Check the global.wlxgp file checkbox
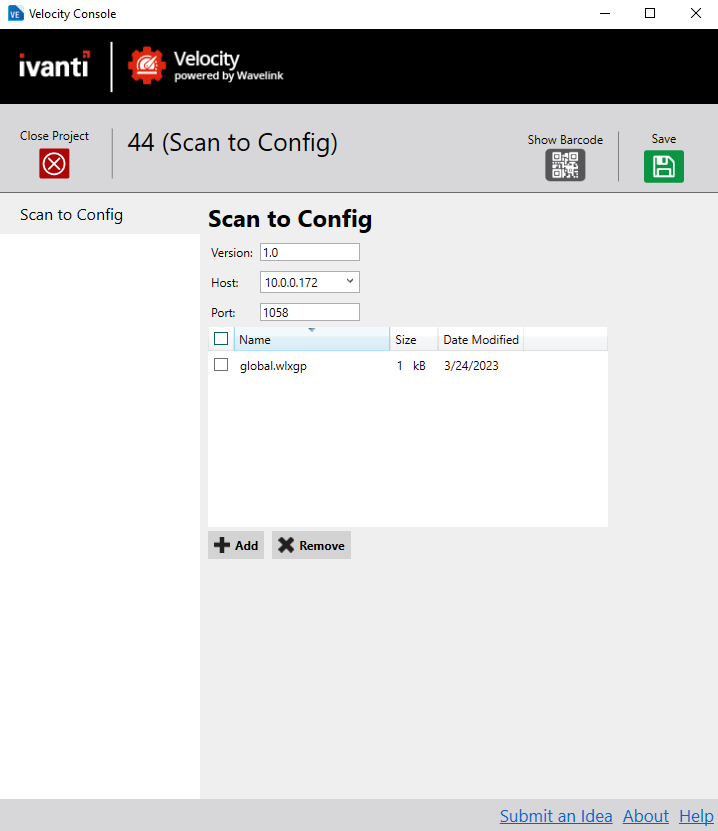This screenshot has width=718, height=831. pos(221,365)
